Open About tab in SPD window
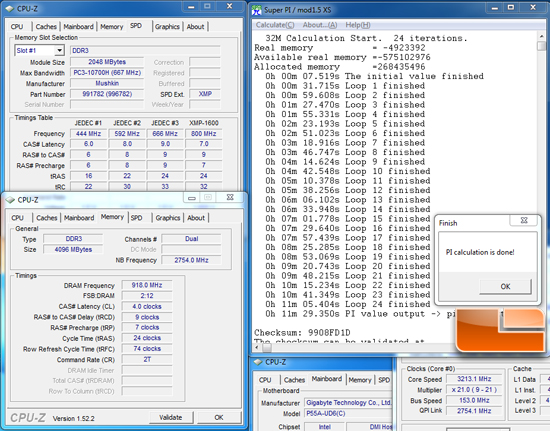 [195, 27]
